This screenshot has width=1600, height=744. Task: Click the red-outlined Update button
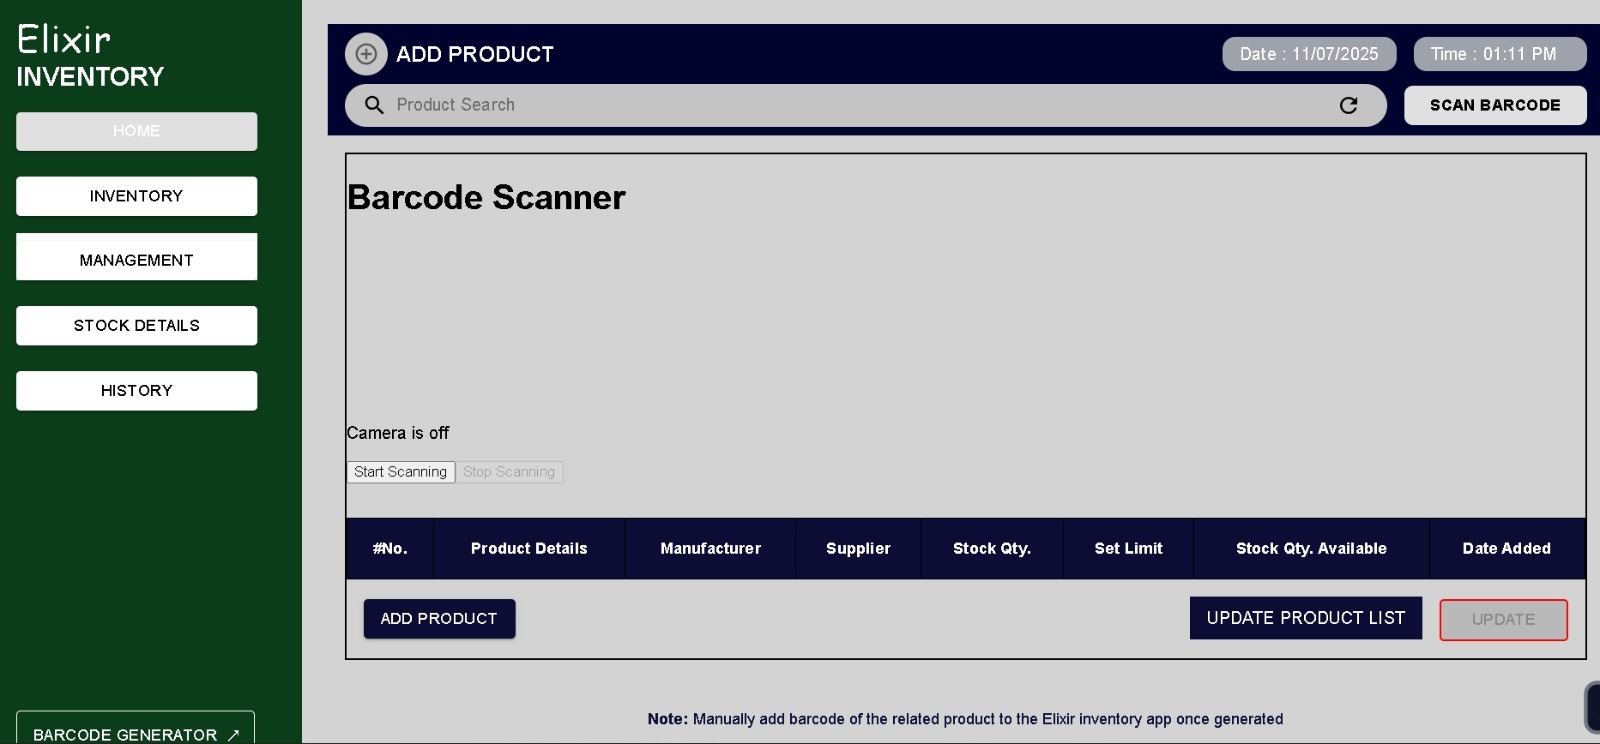(1503, 620)
